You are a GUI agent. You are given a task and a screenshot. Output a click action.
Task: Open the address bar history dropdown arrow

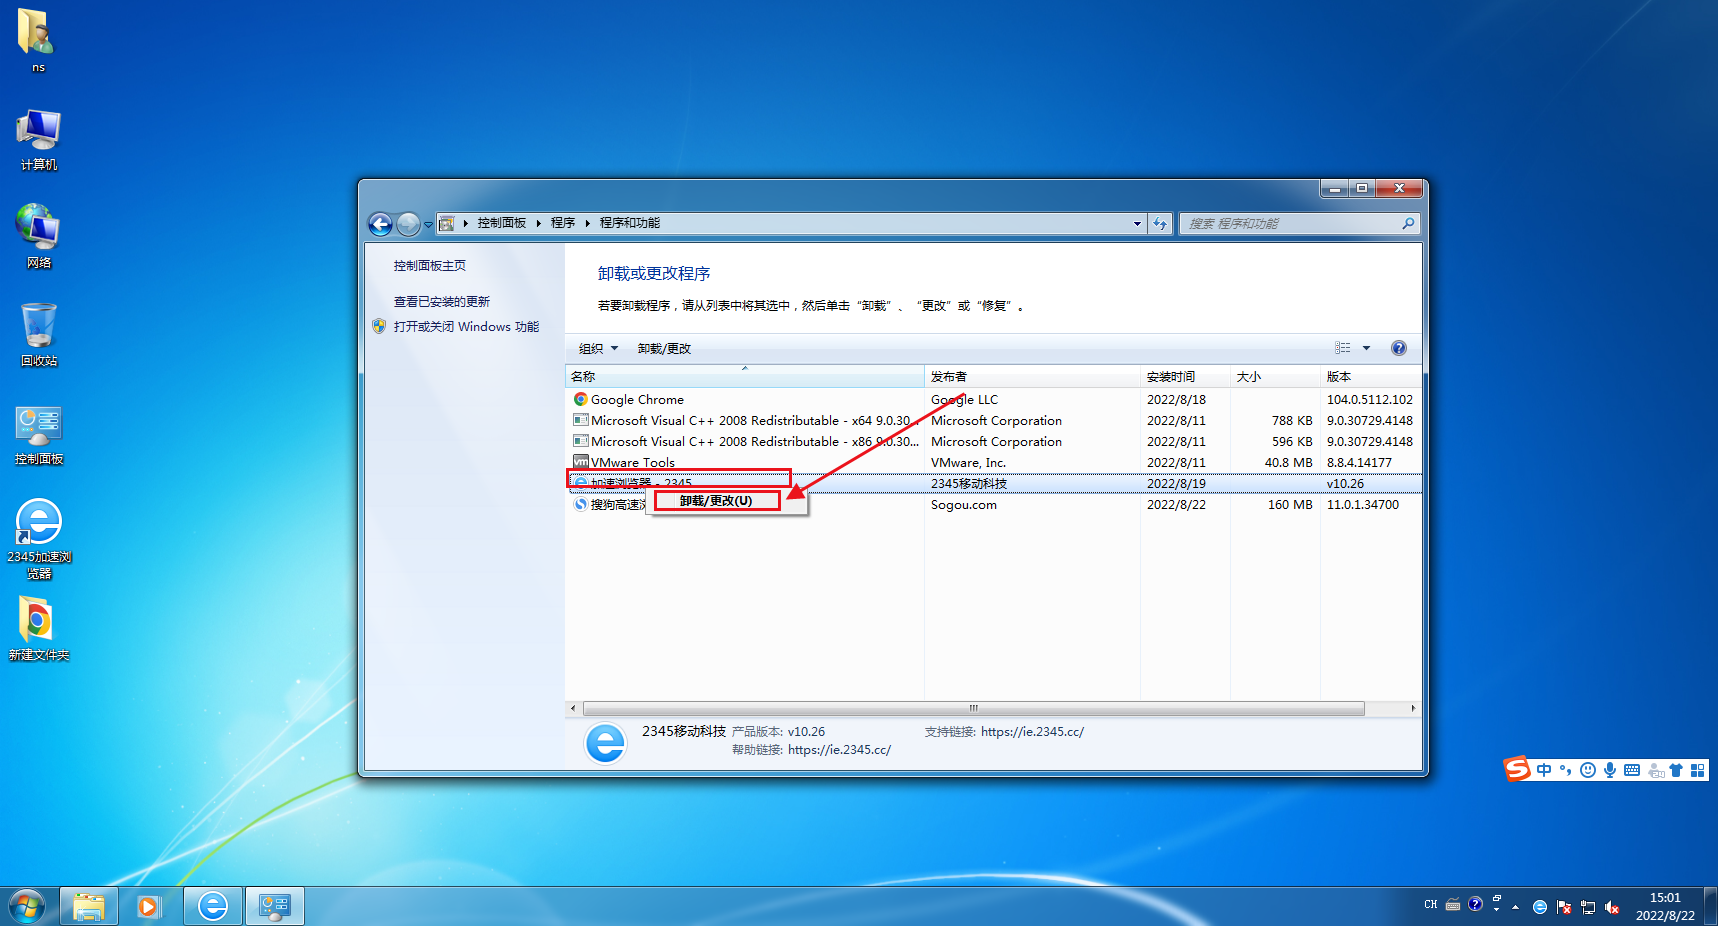[x=1137, y=224]
